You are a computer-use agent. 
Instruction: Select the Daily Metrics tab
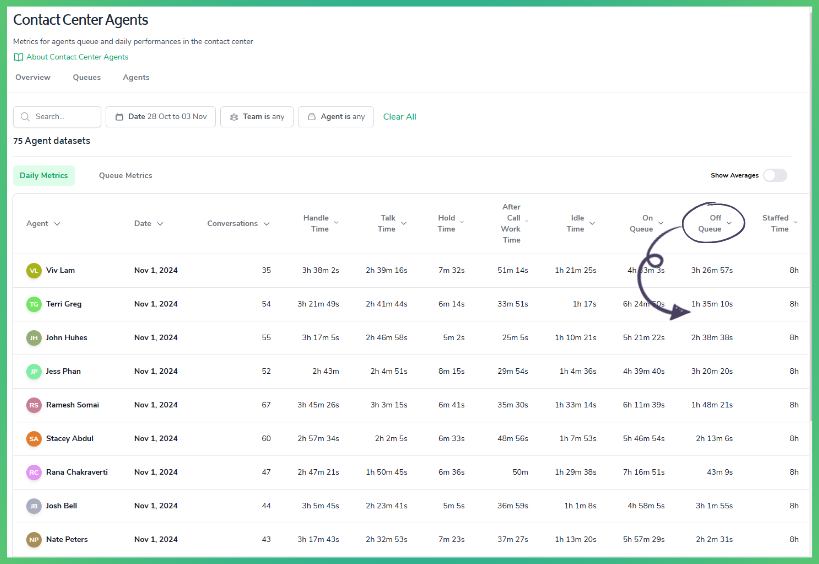(x=44, y=175)
